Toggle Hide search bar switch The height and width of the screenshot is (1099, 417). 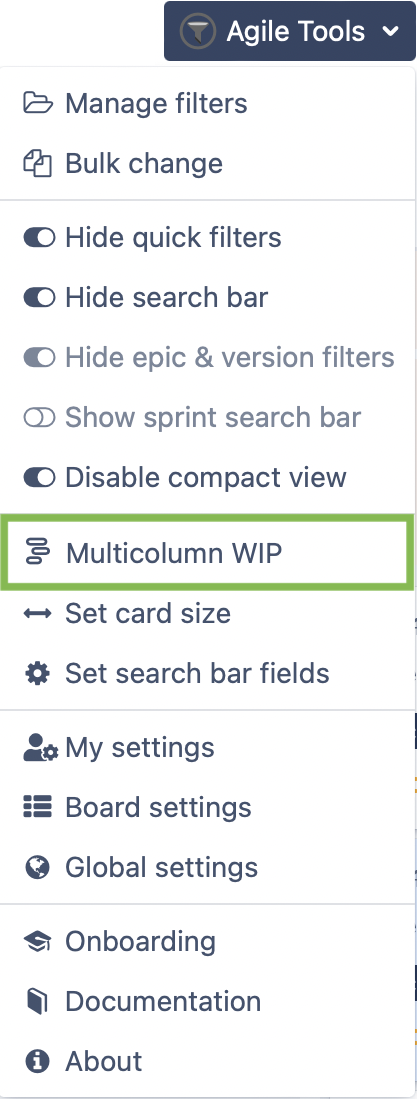[x=39, y=298]
